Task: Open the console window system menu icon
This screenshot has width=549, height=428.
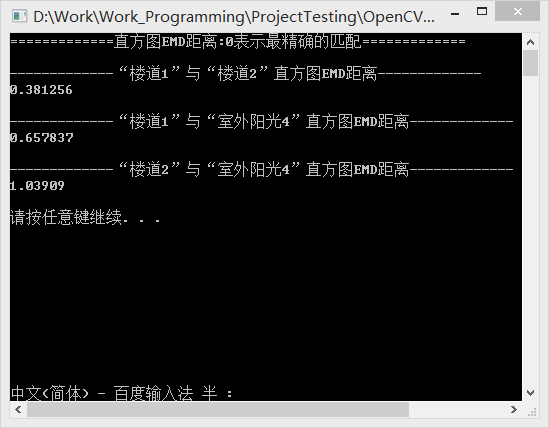Action: tap(19, 16)
